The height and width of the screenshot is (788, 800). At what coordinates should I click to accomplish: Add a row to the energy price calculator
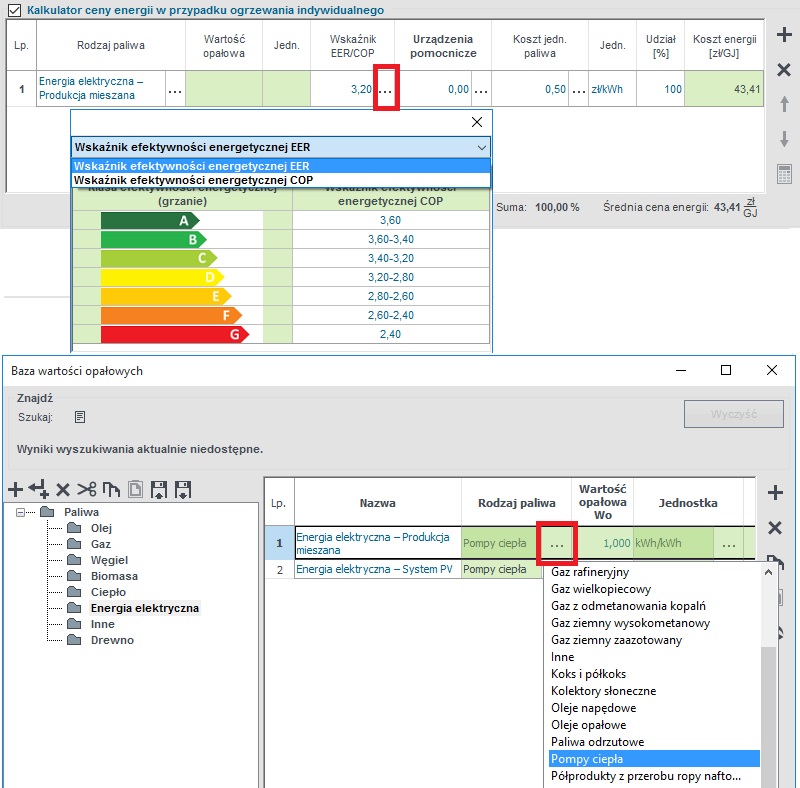(784, 35)
